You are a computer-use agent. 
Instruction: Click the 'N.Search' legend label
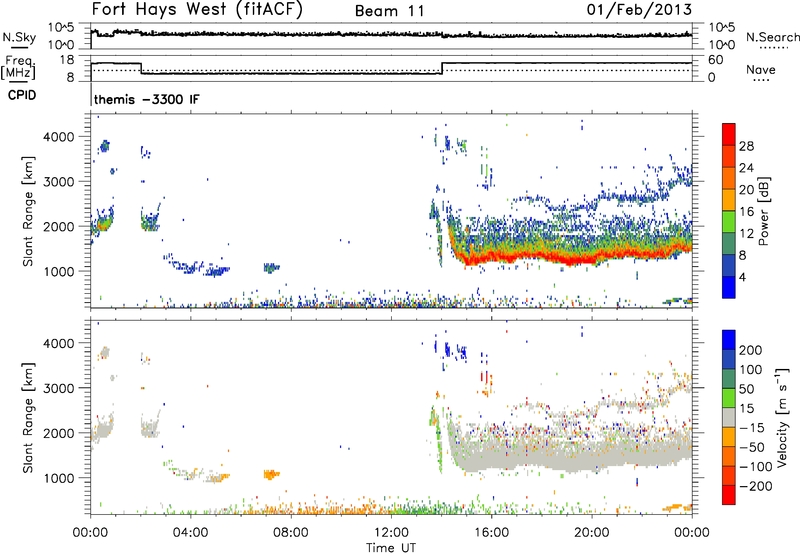point(772,37)
